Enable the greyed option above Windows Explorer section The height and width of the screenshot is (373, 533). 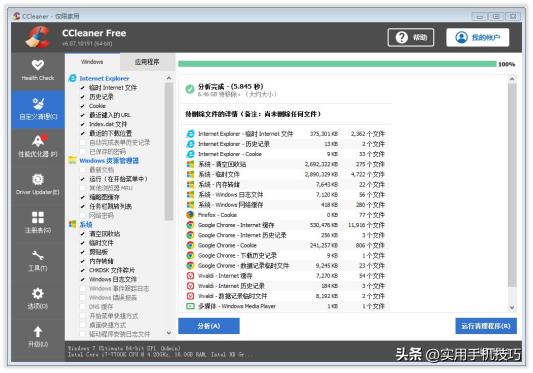pos(83,152)
